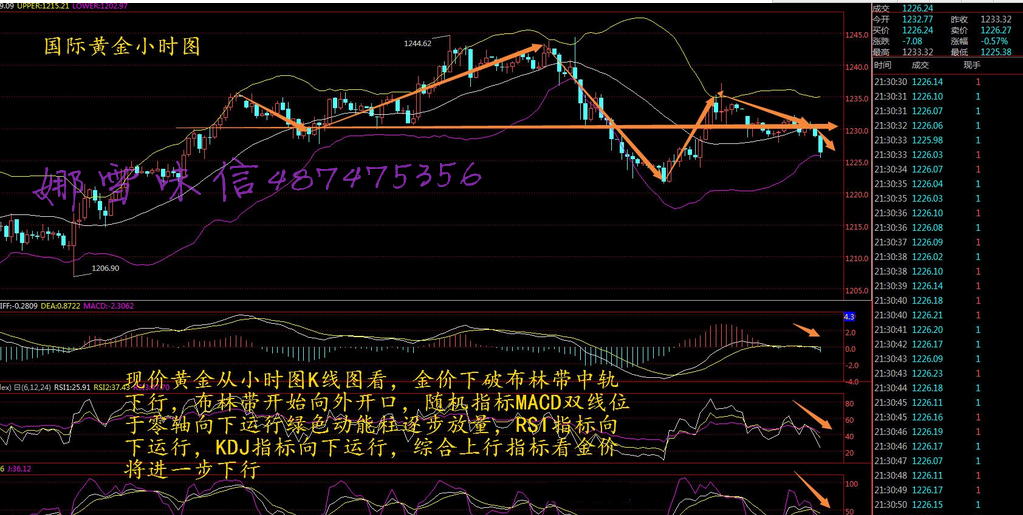Select the 涨幅 value -0.57%

(994, 40)
